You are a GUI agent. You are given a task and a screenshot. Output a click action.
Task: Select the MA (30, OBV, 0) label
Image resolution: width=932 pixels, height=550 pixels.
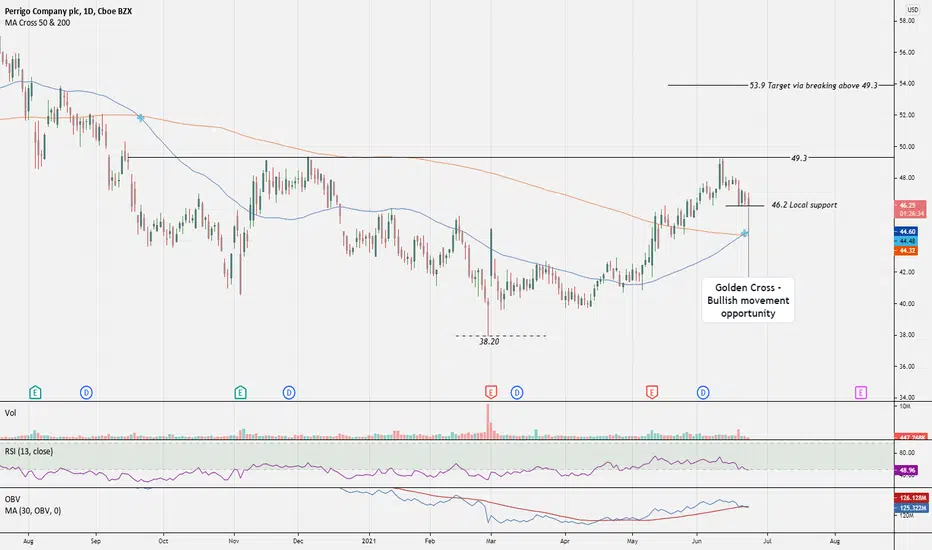click(33, 511)
